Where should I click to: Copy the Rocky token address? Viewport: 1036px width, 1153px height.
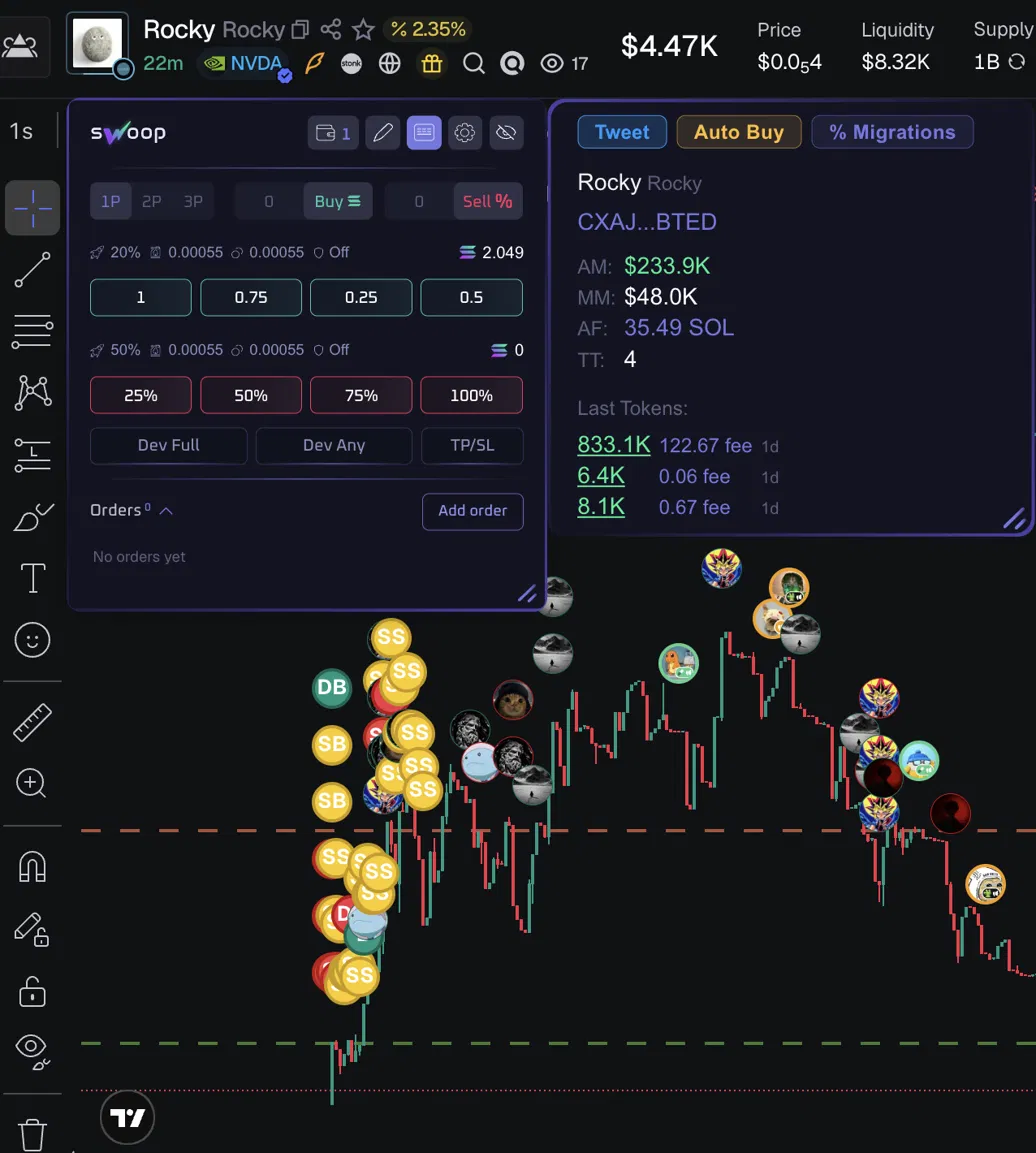pyautogui.click(x=300, y=29)
